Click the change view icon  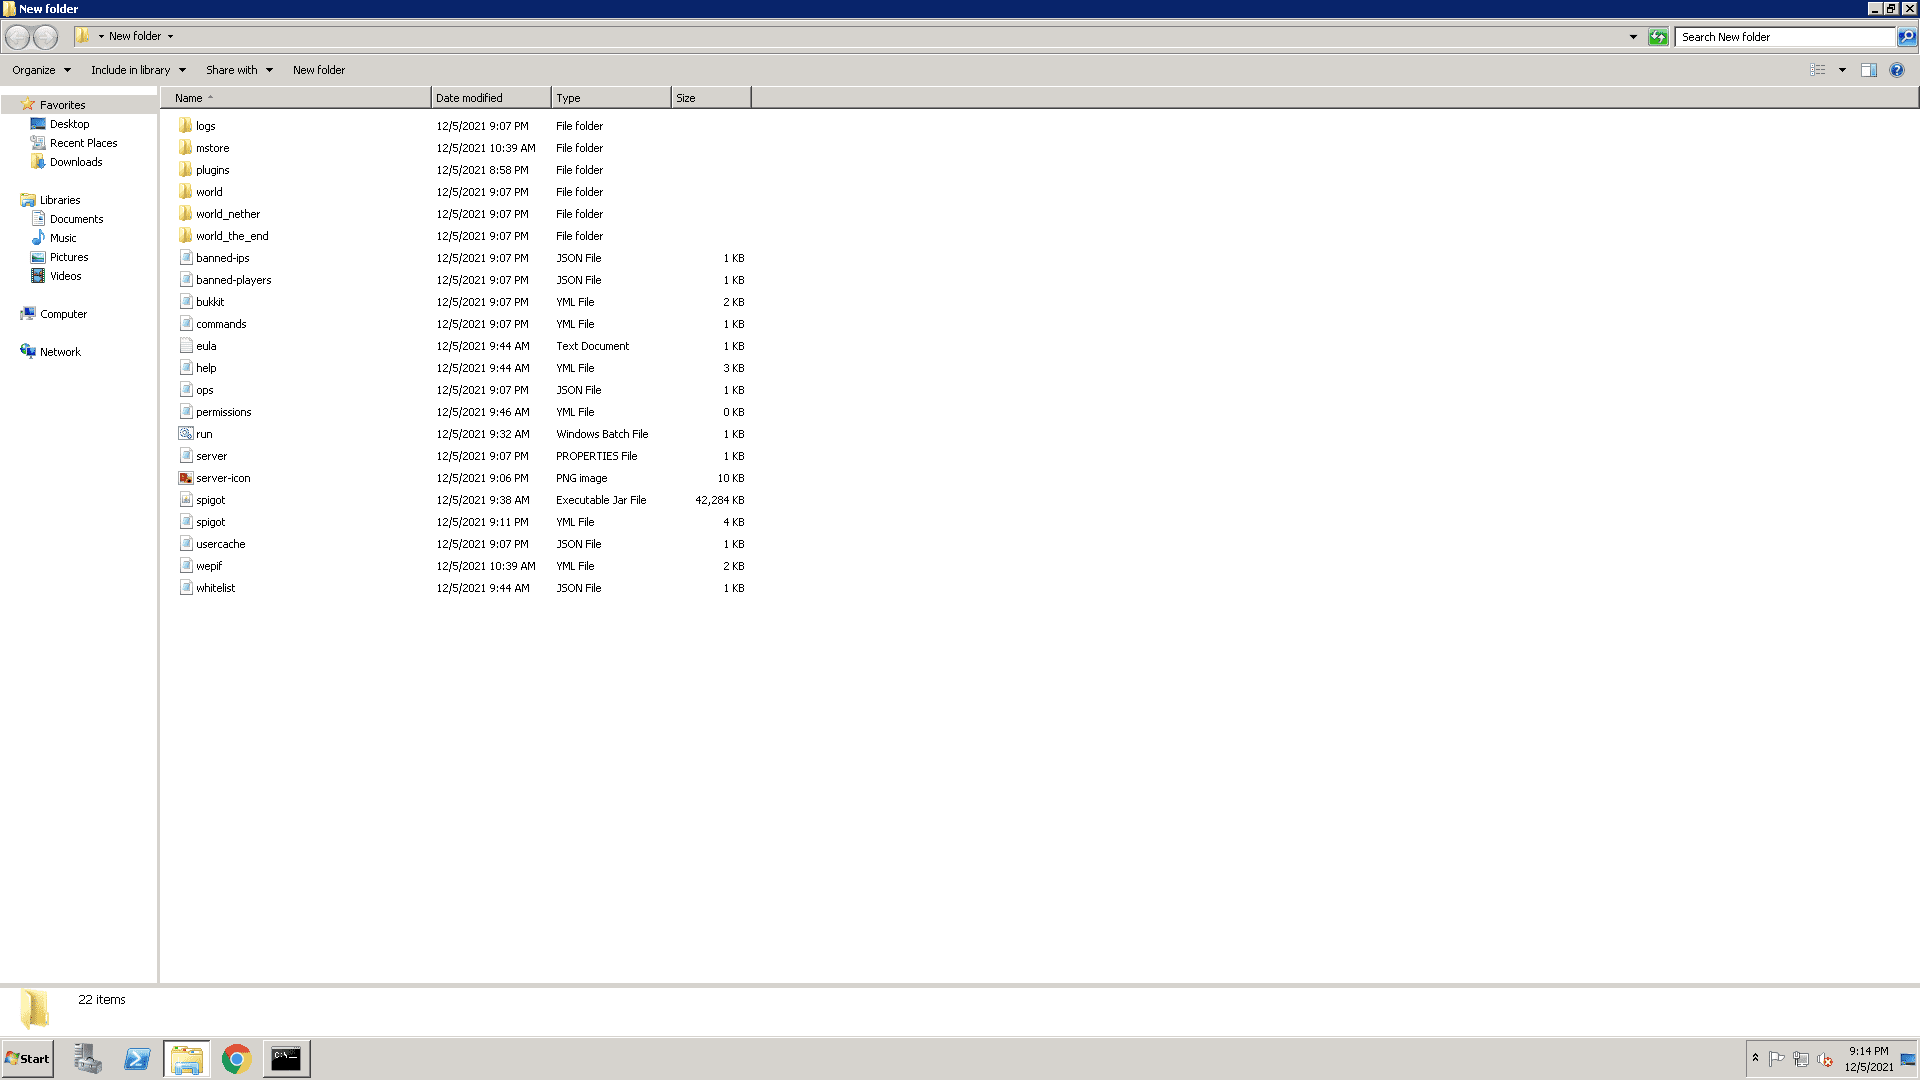point(1817,70)
